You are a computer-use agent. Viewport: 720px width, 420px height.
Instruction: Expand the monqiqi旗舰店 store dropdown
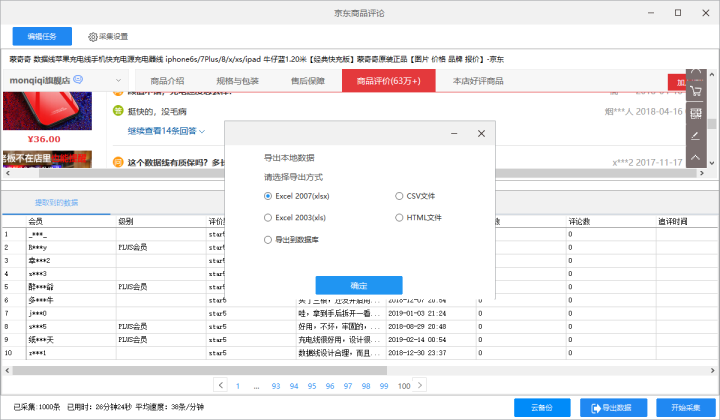(118, 80)
